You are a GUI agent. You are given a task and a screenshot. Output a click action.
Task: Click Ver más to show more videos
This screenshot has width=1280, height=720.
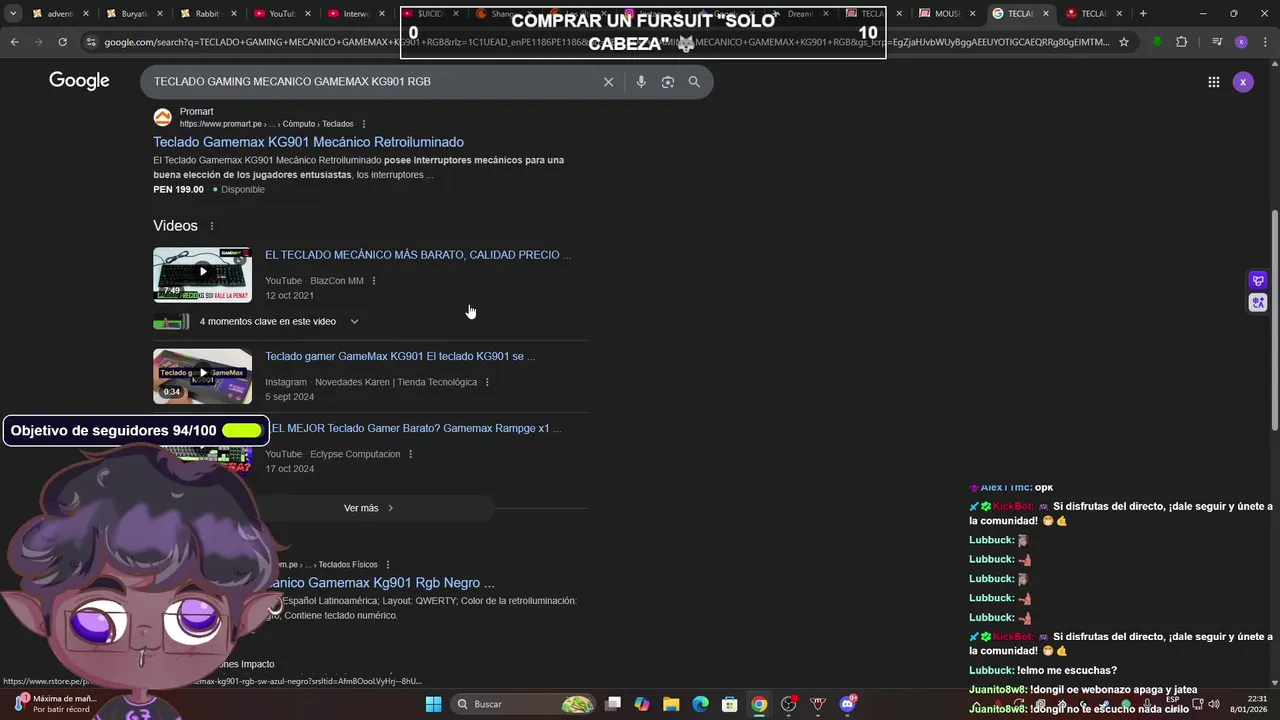(369, 508)
